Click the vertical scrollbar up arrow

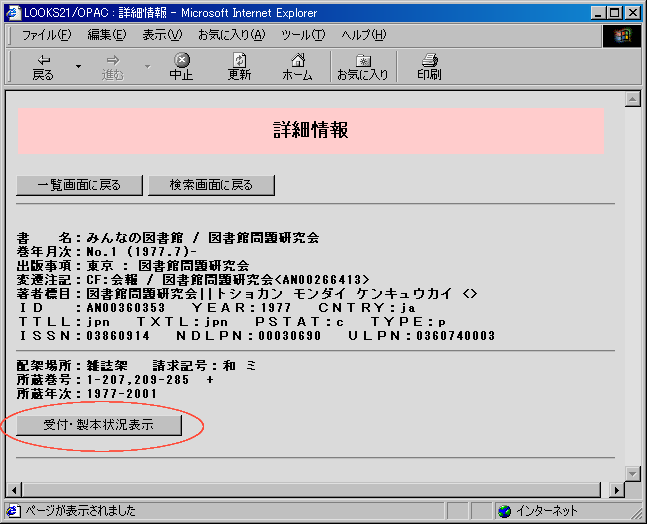click(633, 99)
